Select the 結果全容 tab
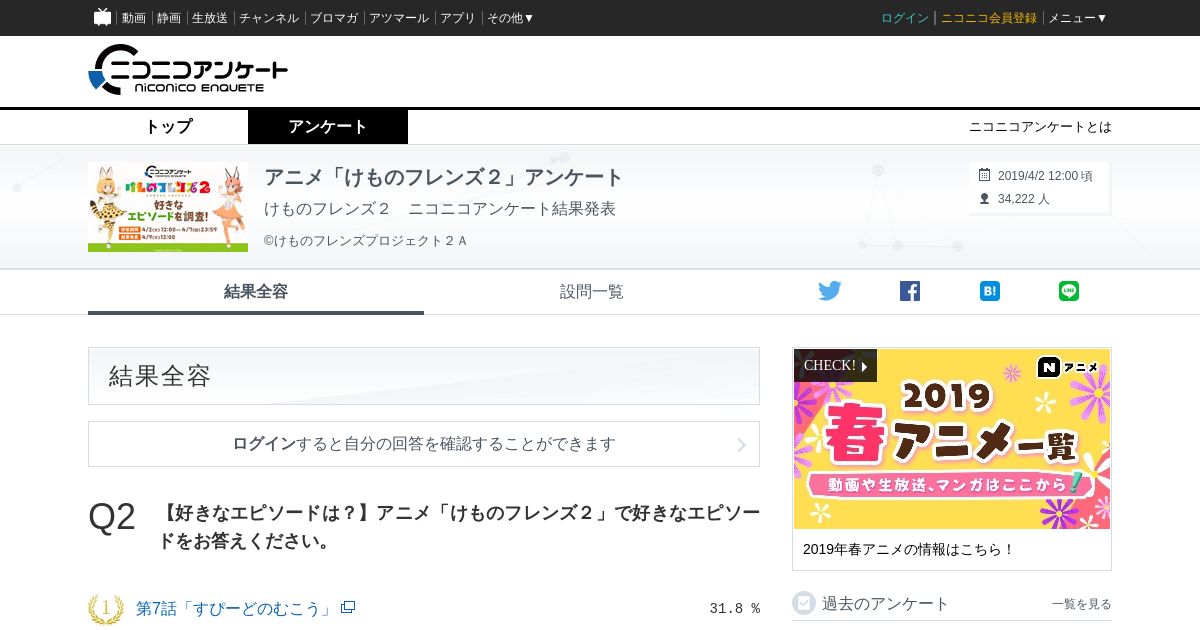The image size is (1200, 630). click(256, 292)
